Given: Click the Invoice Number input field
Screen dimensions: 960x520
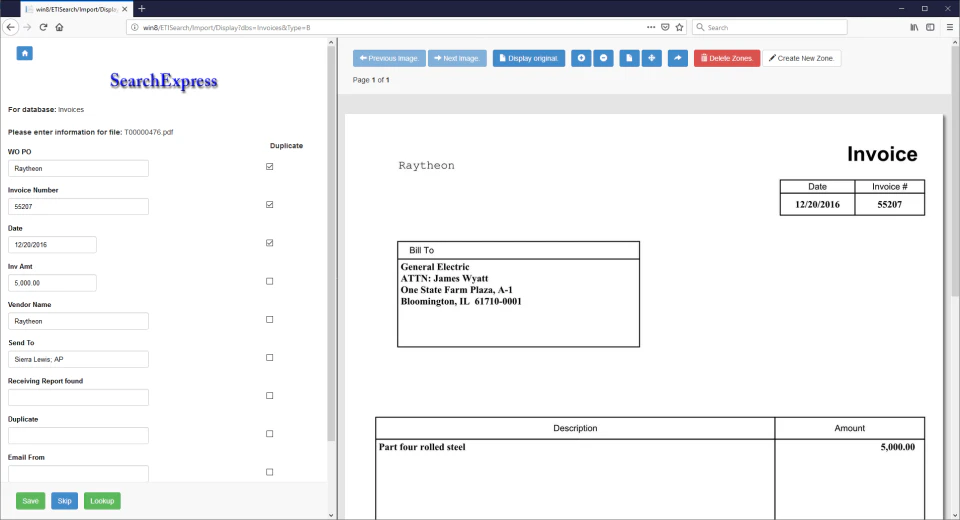Looking at the screenshot, I should coord(78,206).
